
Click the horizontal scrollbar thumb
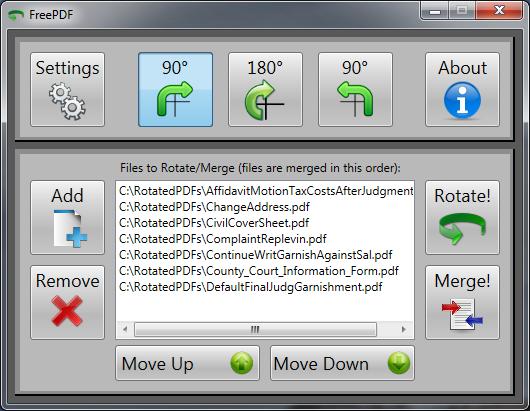click(x=255, y=329)
